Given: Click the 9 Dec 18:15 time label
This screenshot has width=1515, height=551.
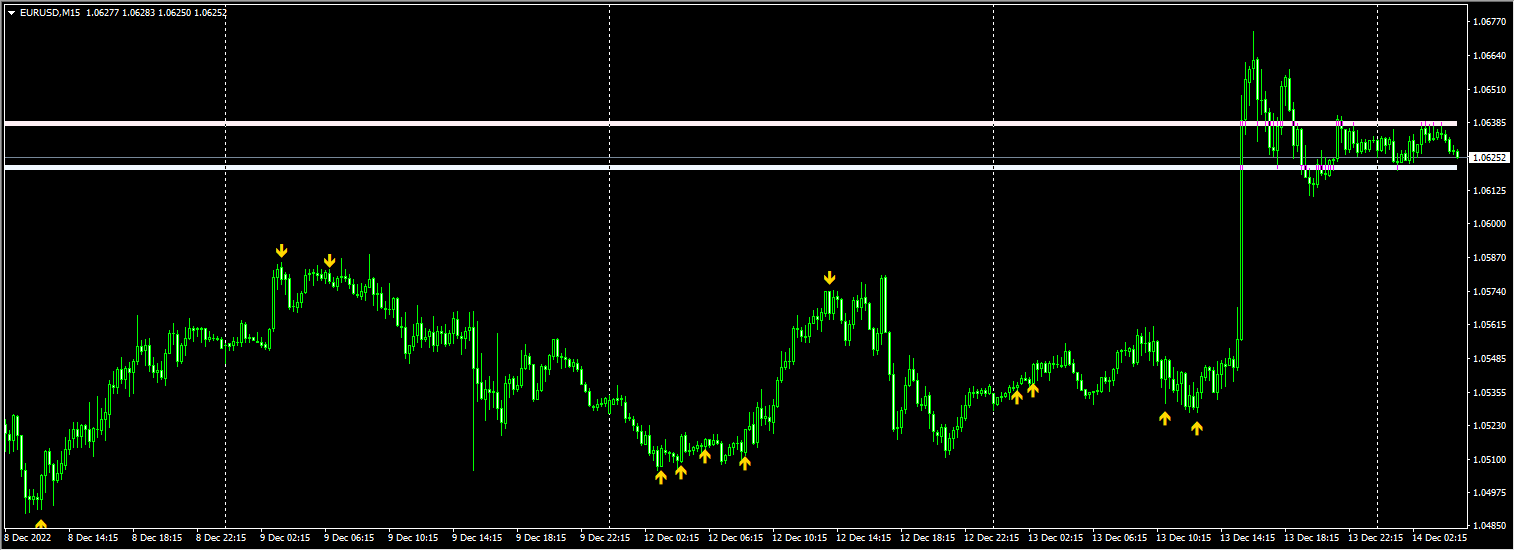Looking at the screenshot, I should tap(541, 538).
